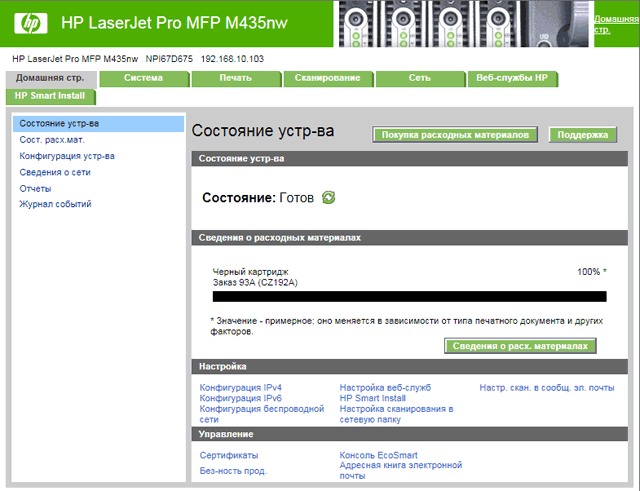Open Настр. скан. в сообщ. эл. почты link
This screenshot has width=640, height=491.
point(547,388)
